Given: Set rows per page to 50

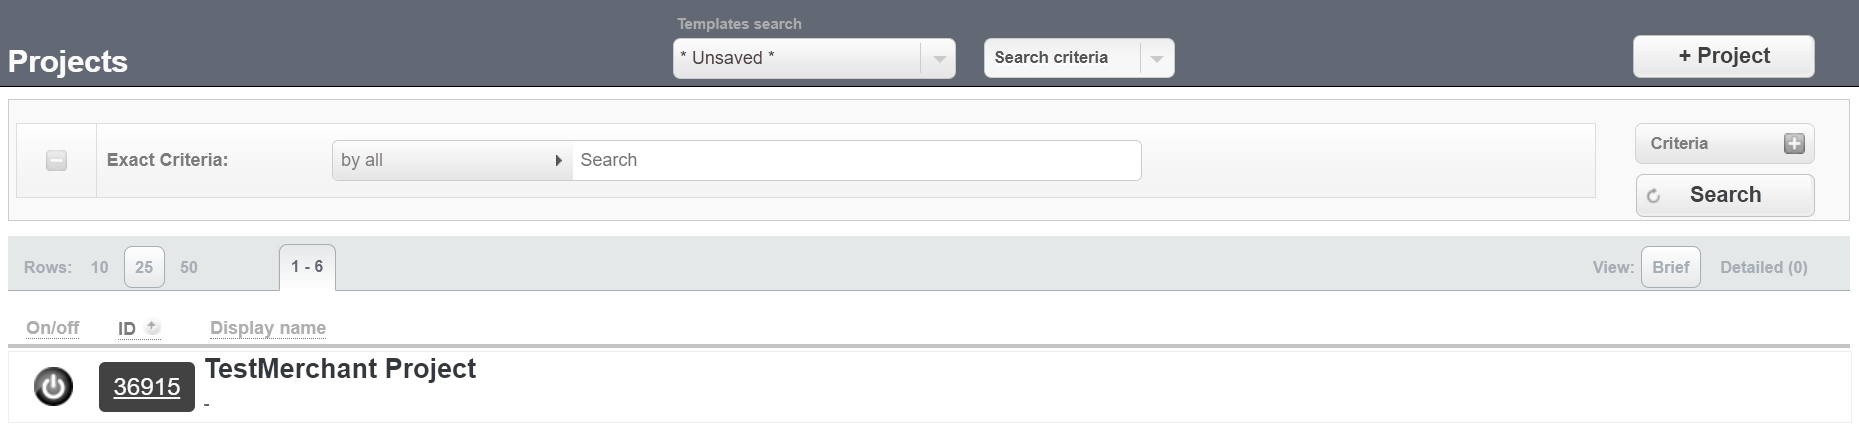Looking at the screenshot, I should click(x=189, y=268).
